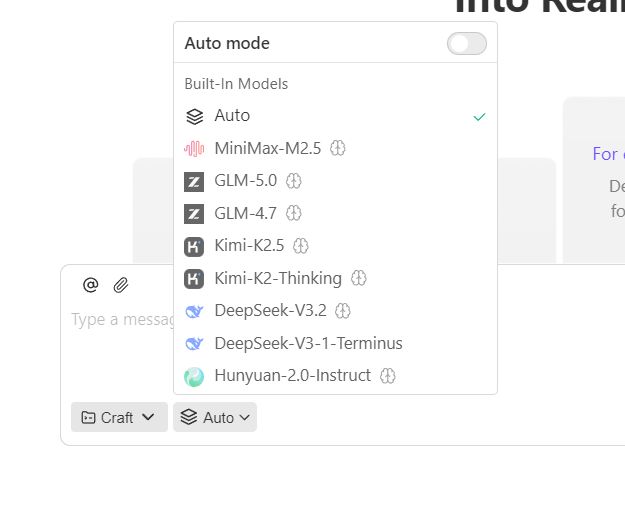
Task: Click the brain icon beside Hunyuan-2.0-Instruct
Action: (387, 375)
